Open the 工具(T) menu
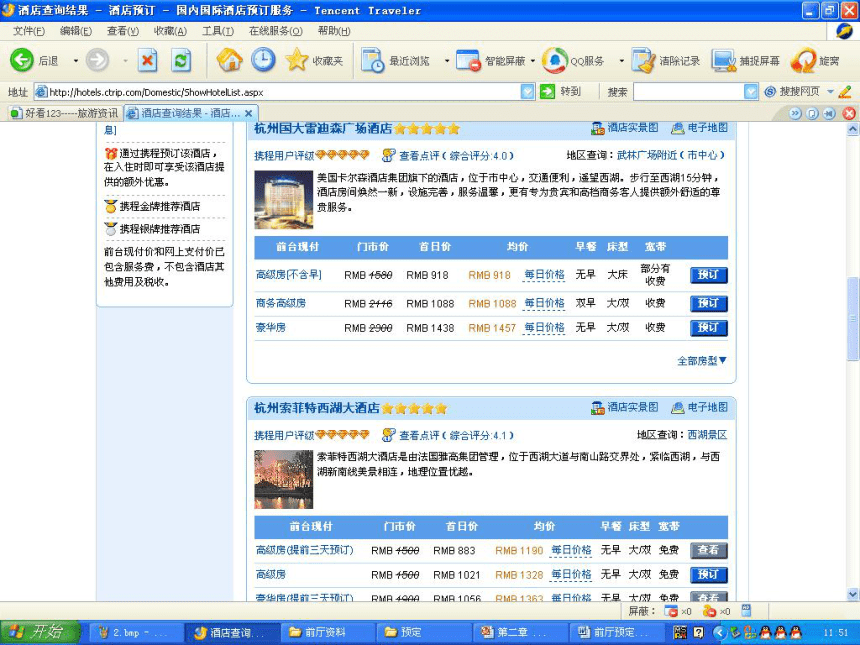This screenshot has height=645, width=860. point(218,31)
